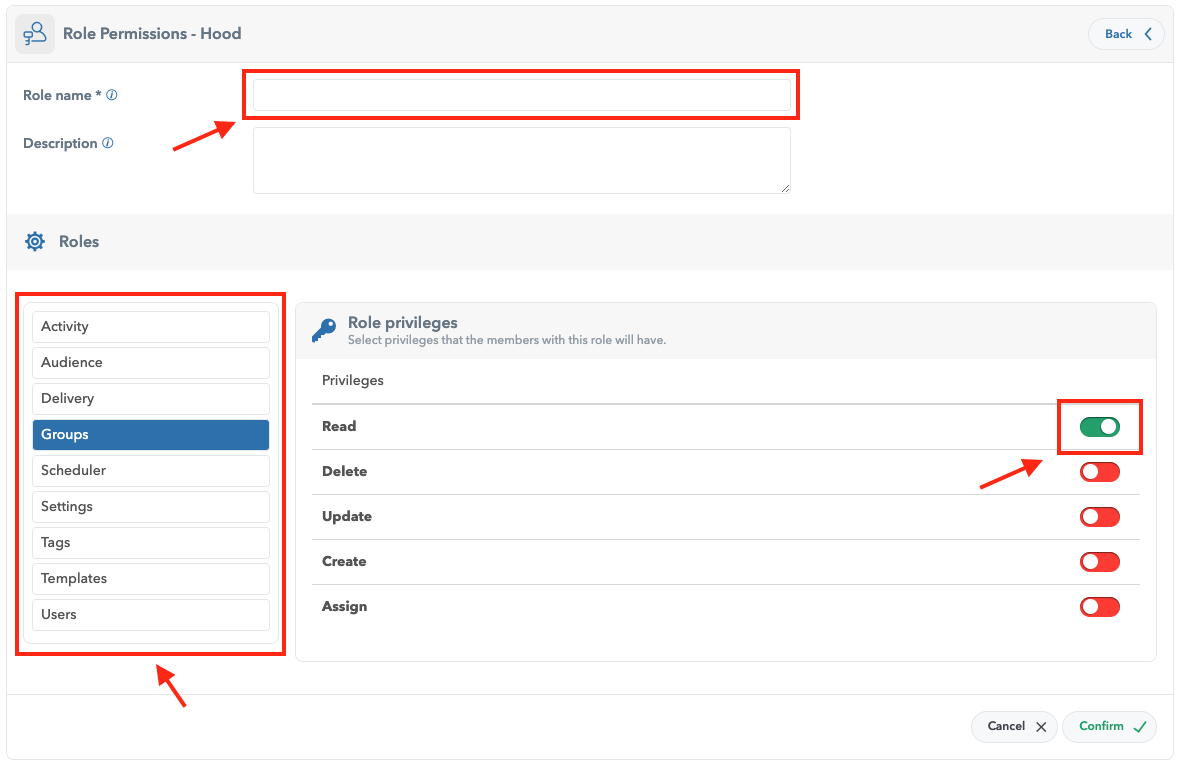
Task: Enable the Update privilege toggle
Action: [1099, 517]
